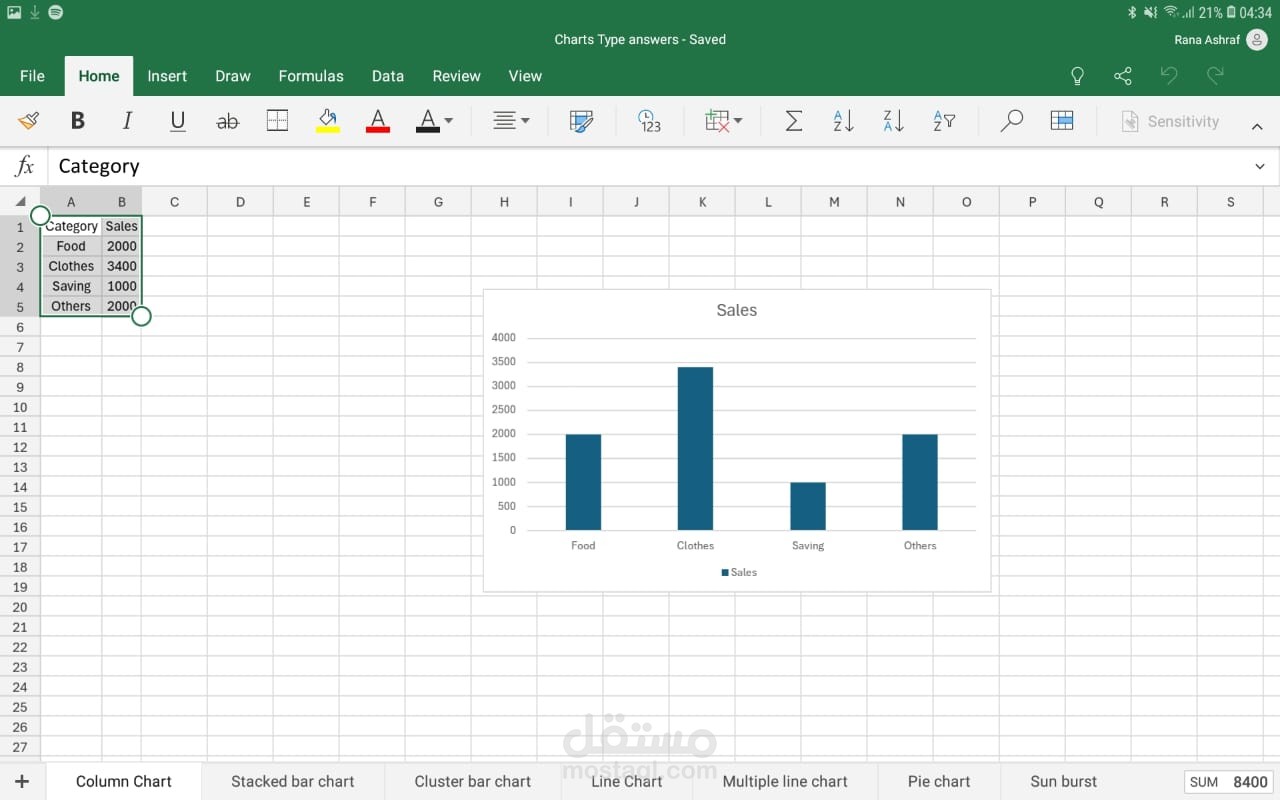This screenshot has width=1280, height=800.
Task: Expand the formula bar chevron
Action: pos(1259,166)
